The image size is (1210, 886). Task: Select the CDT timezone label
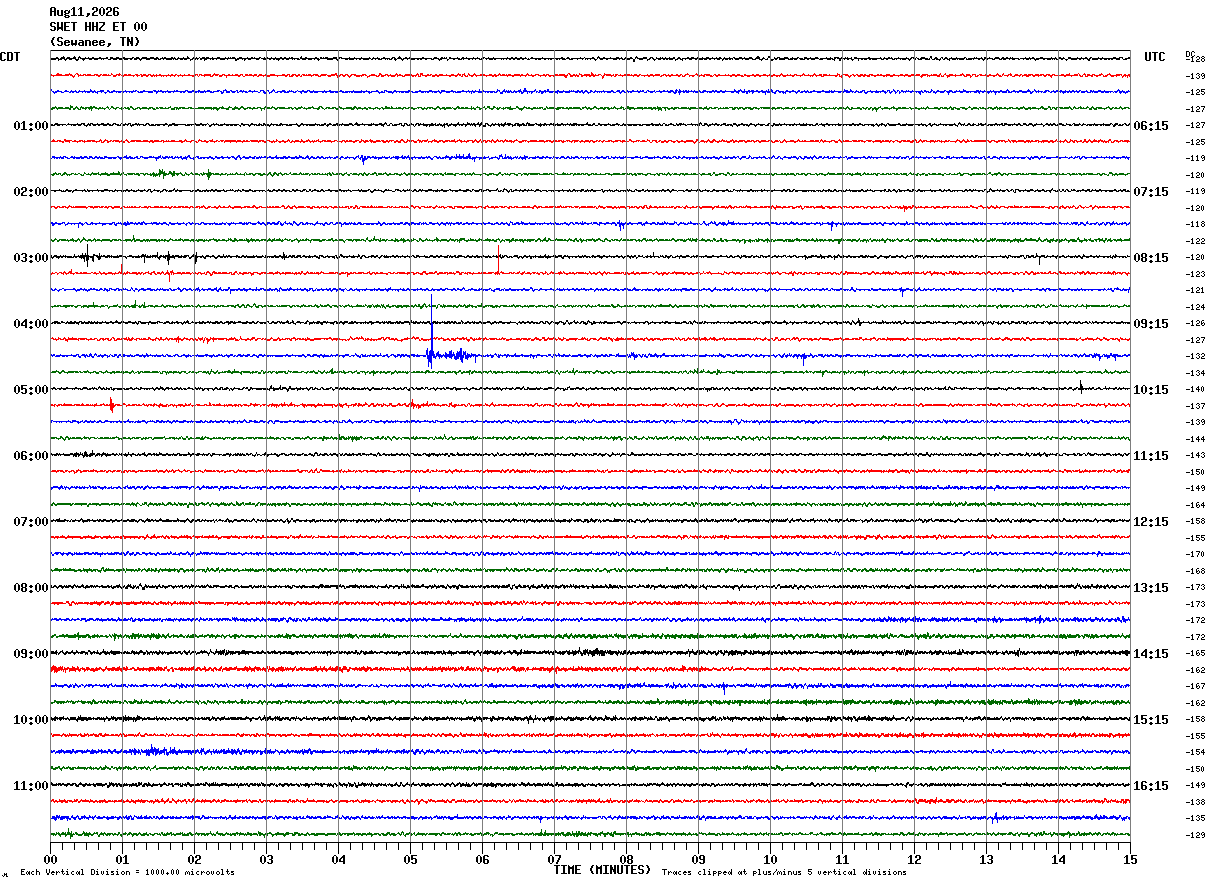[x=10, y=57]
